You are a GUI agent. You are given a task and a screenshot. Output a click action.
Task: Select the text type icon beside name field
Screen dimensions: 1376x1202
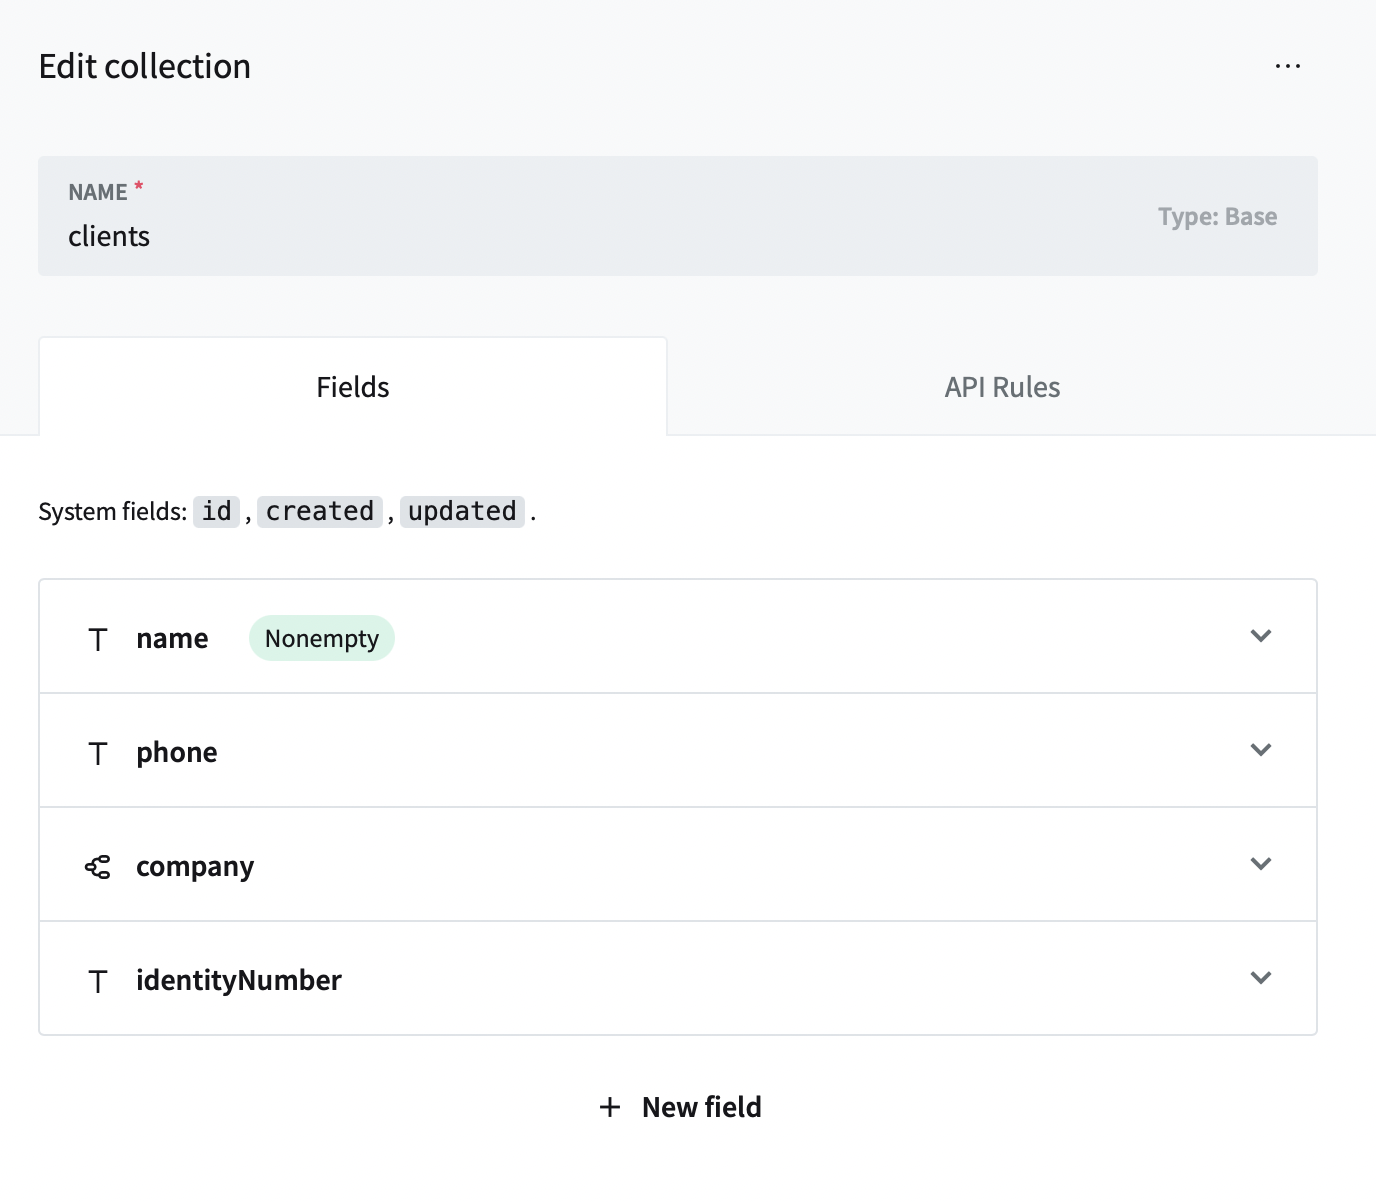(98, 638)
